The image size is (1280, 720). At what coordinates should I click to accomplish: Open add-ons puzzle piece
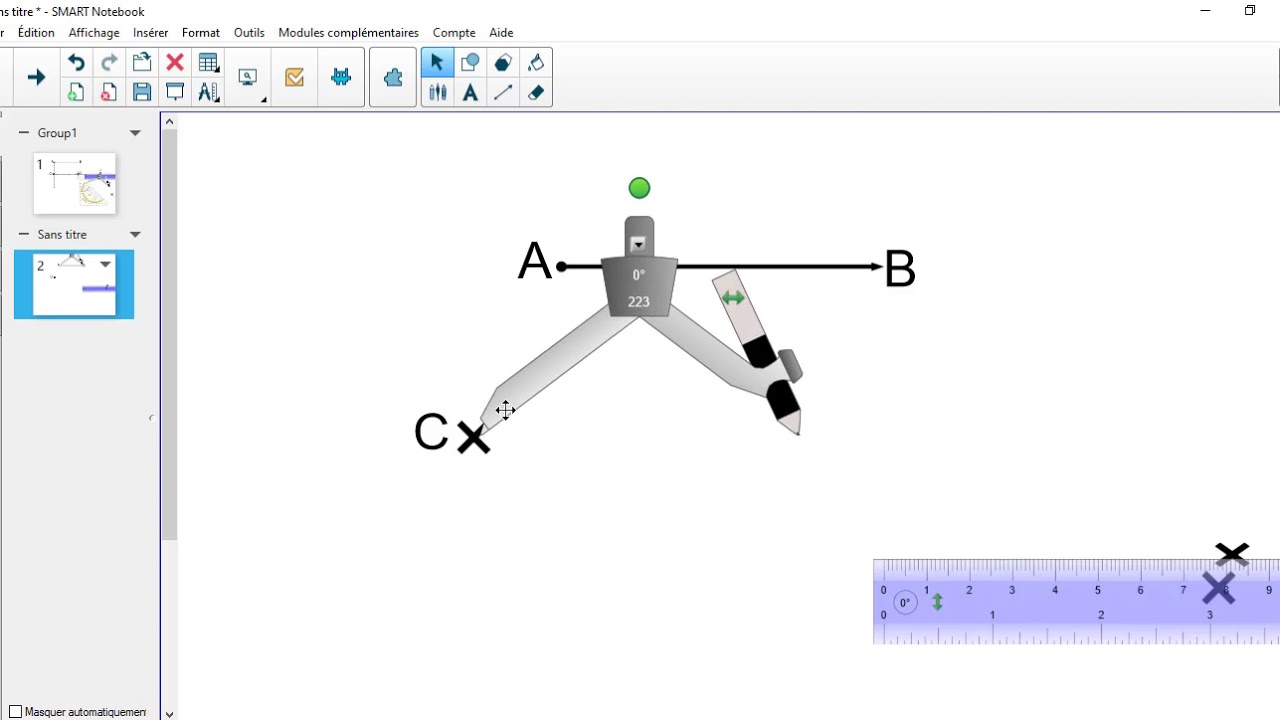click(x=393, y=77)
